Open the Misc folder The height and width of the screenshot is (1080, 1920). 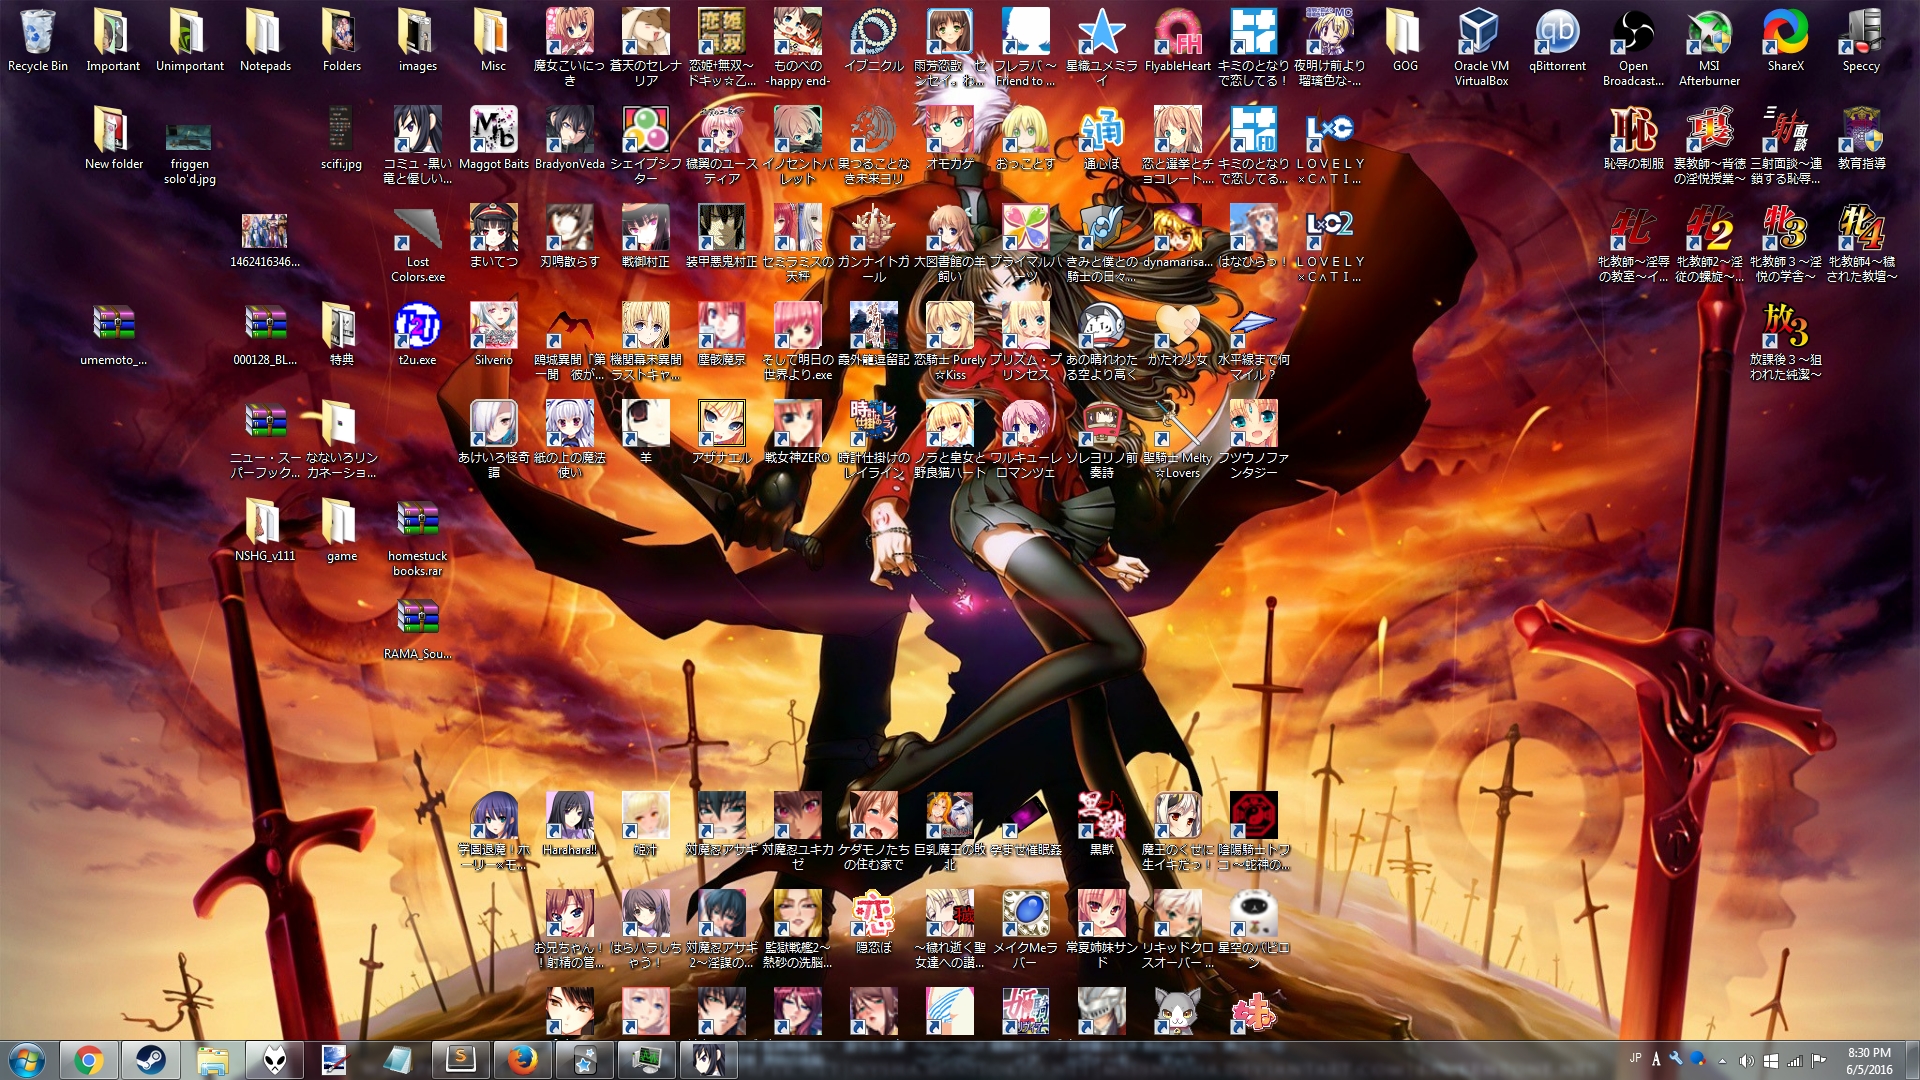click(x=494, y=40)
